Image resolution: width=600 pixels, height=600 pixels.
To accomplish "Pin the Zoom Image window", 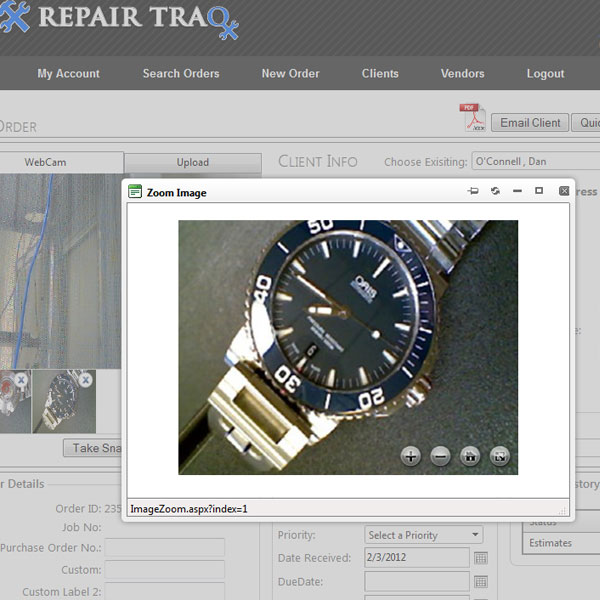I will [473, 191].
